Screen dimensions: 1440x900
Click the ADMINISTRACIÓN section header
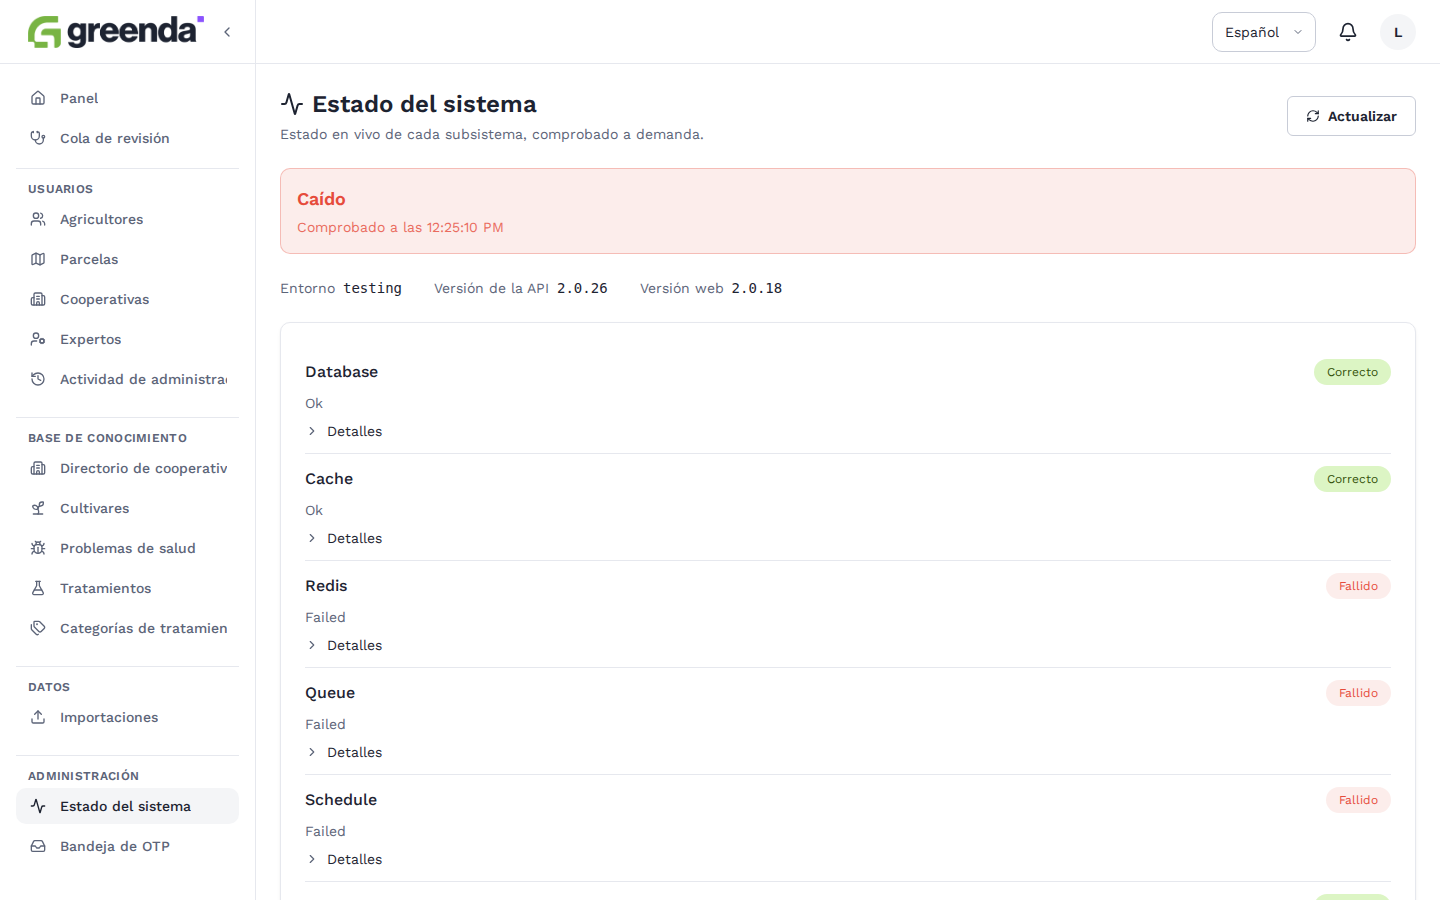pos(84,776)
